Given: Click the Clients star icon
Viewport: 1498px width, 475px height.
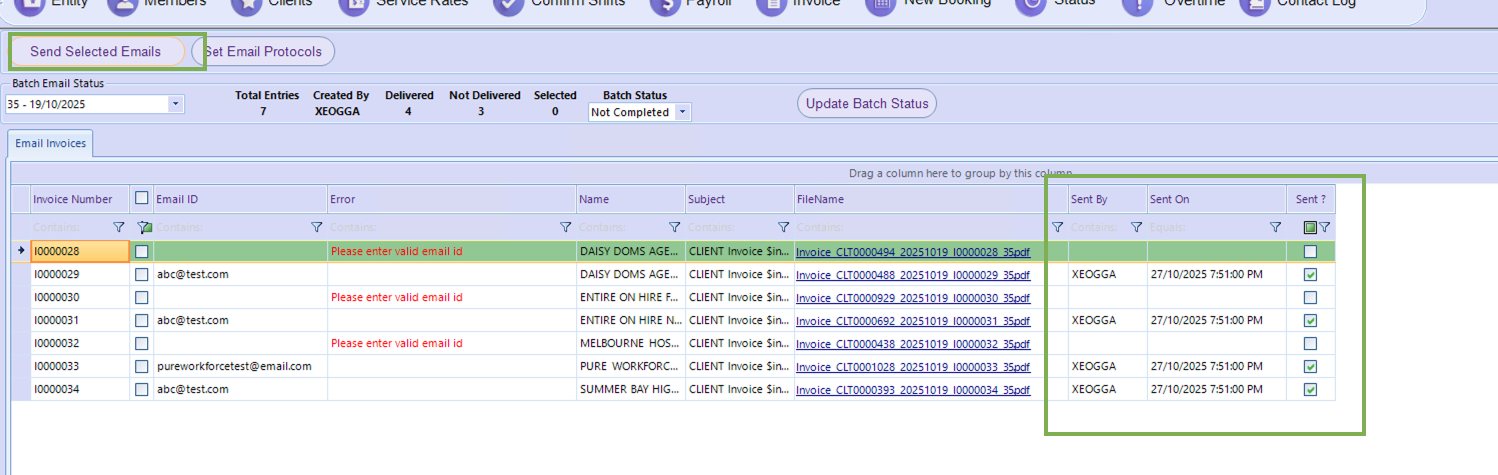Looking at the screenshot, I should point(245,5).
